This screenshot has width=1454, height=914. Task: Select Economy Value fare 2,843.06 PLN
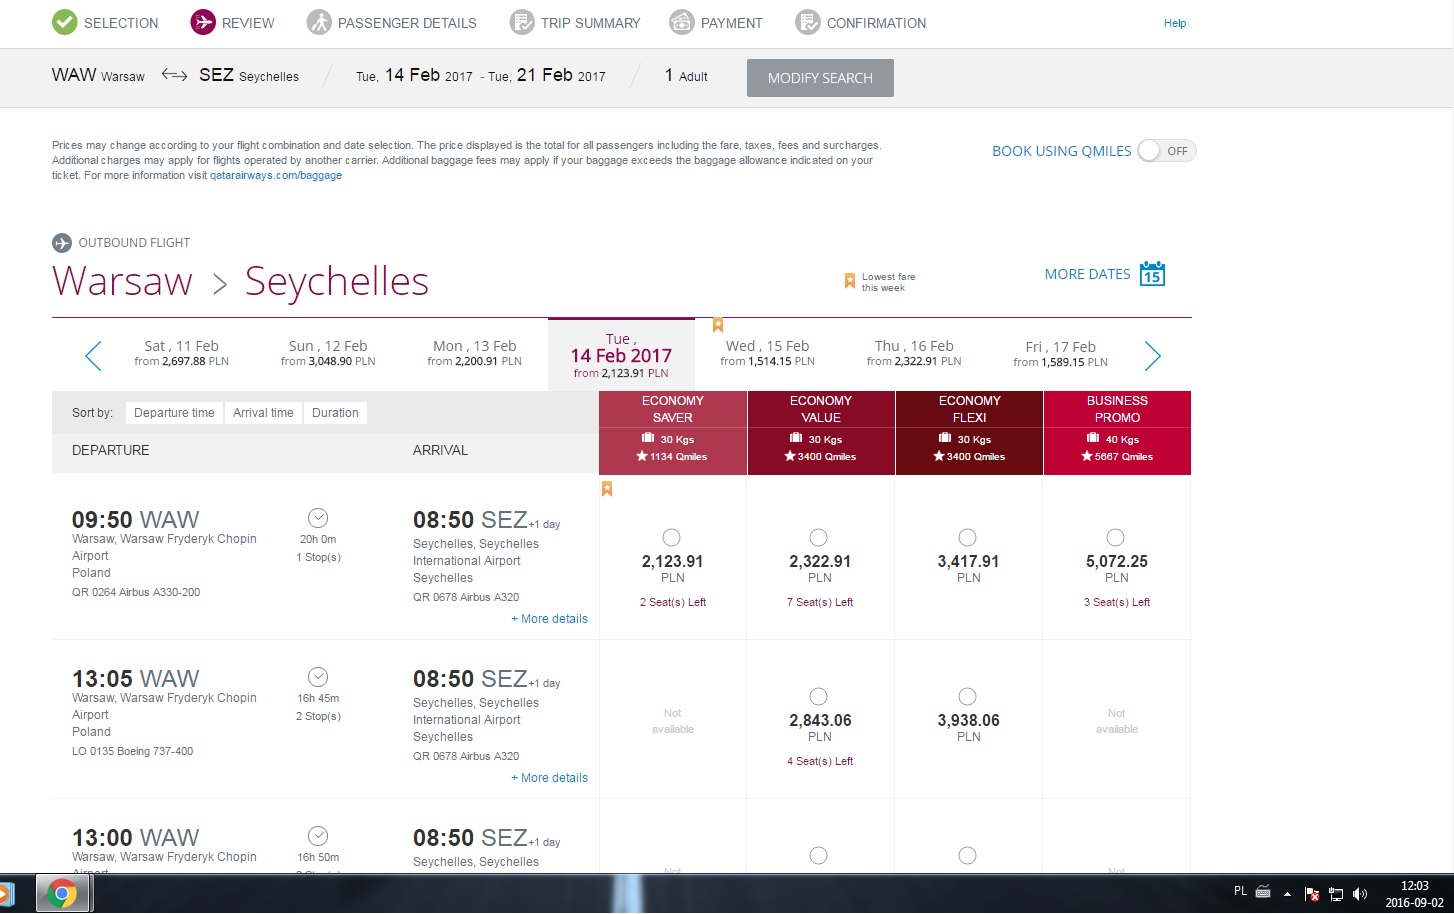click(x=819, y=697)
